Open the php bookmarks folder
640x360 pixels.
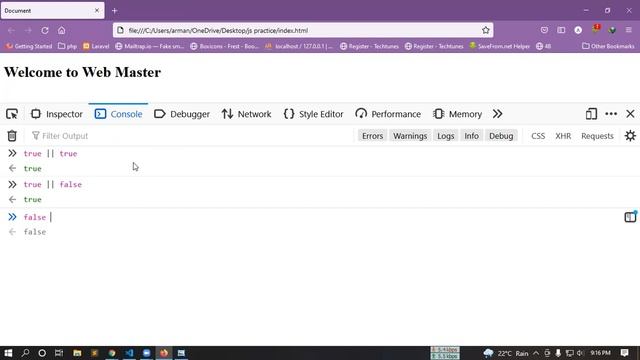click(67, 46)
